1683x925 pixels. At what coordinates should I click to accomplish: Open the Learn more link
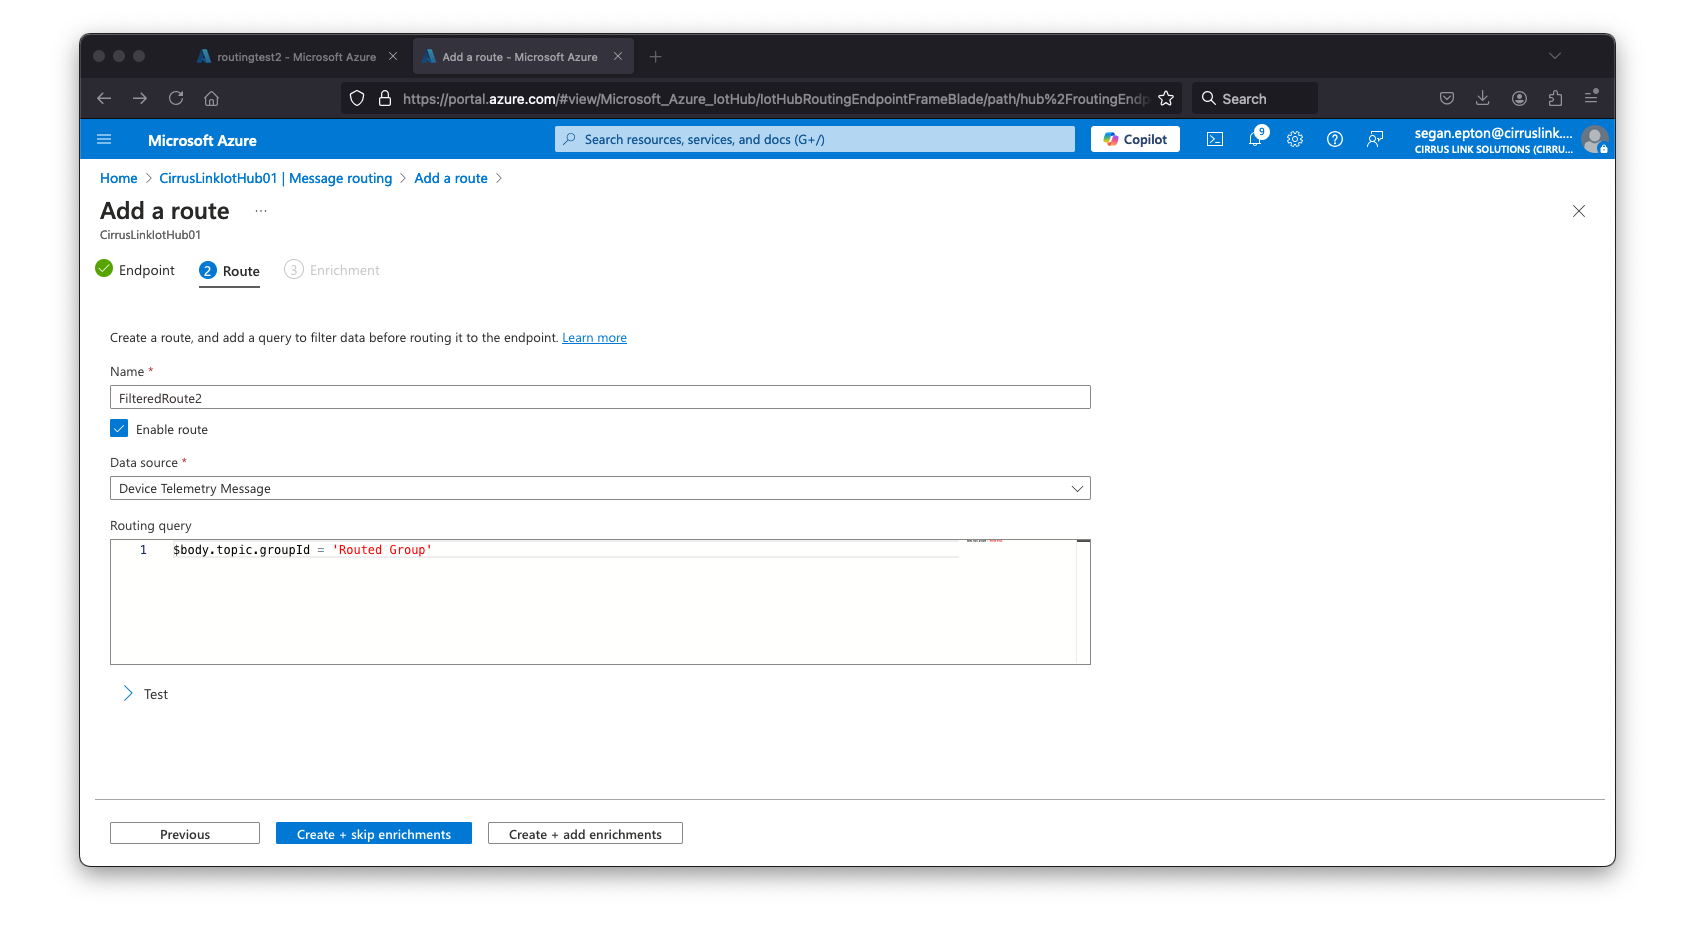[594, 338]
